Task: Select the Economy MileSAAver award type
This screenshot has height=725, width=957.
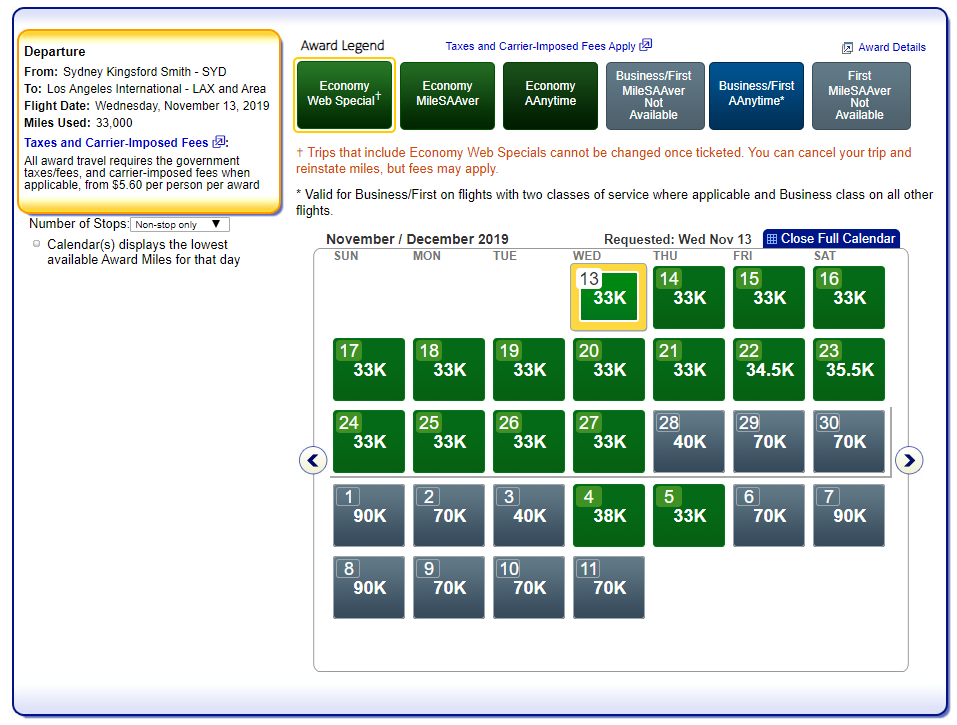Action: (447, 95)
